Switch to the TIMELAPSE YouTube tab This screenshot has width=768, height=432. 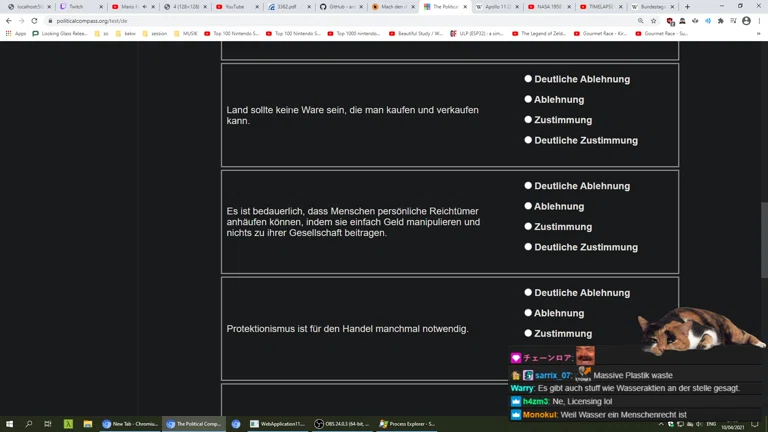tap(601, 7)
